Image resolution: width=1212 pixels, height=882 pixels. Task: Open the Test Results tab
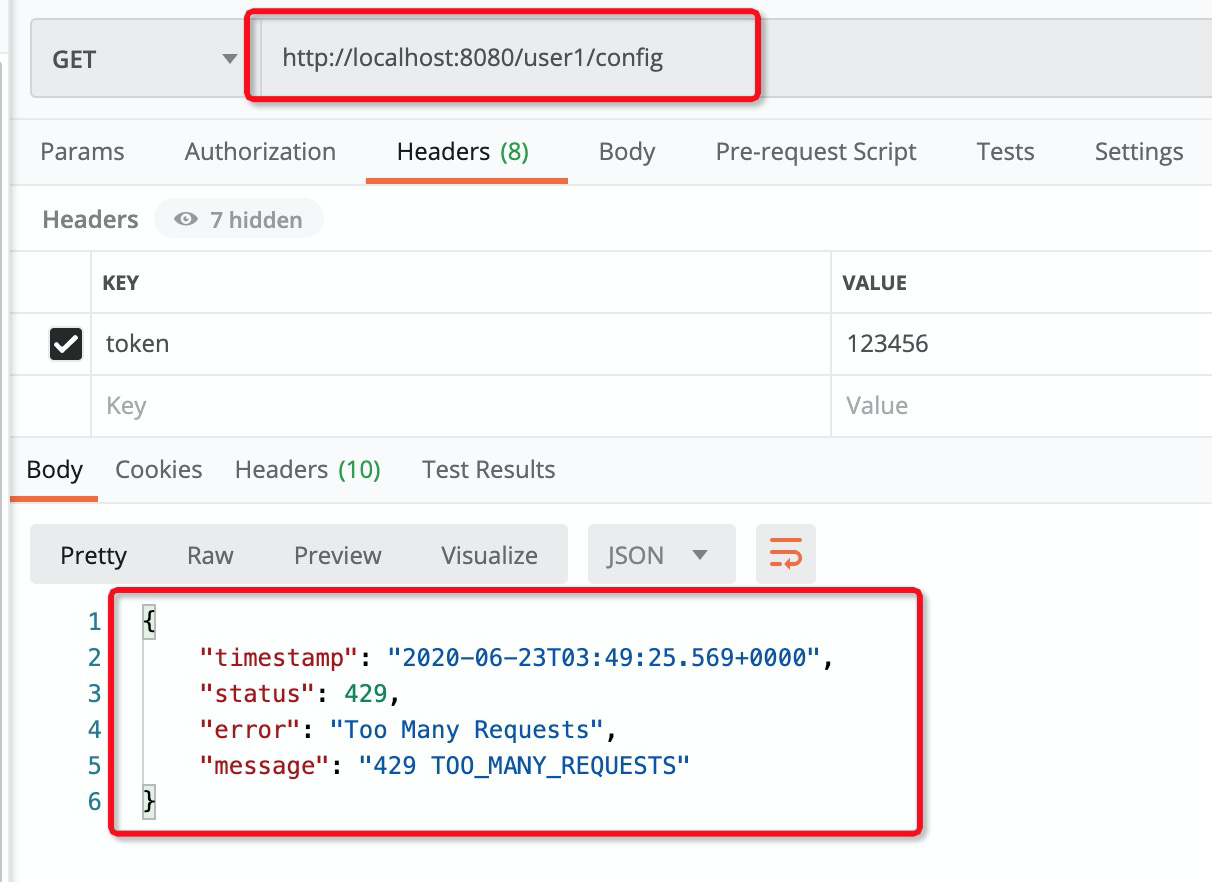click(488, 470)
